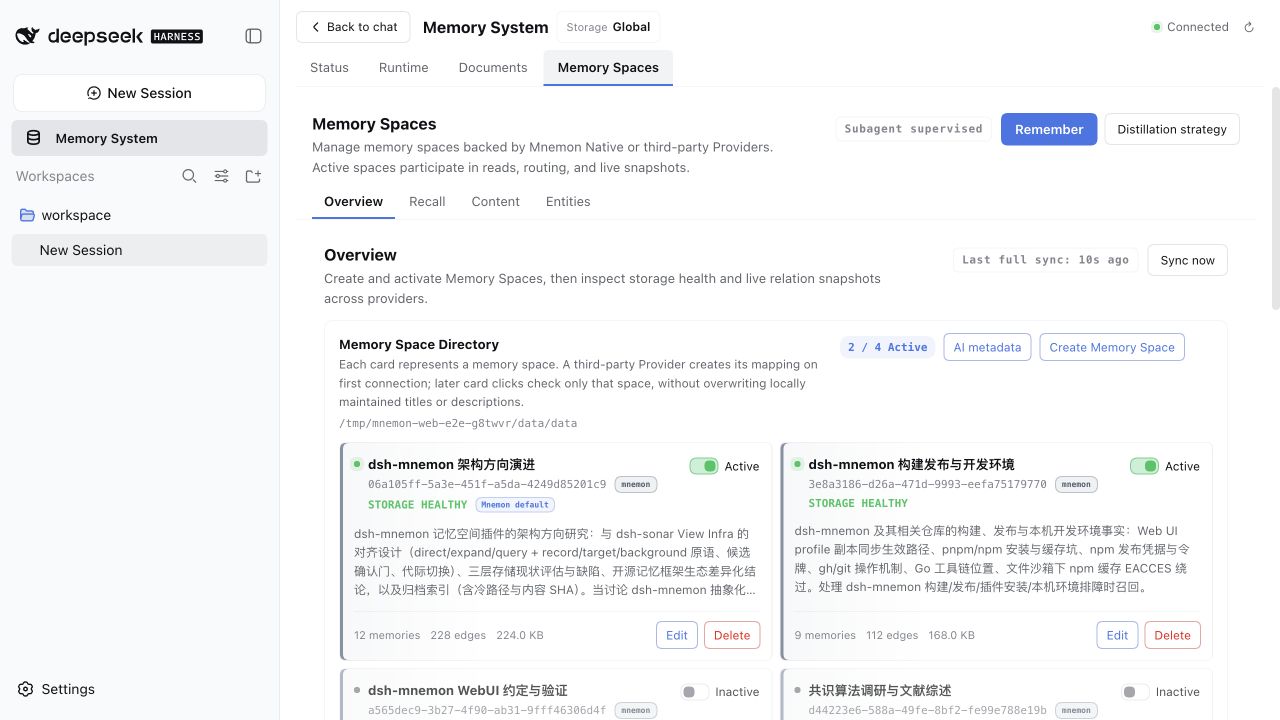Click the Mnemon default badge
This screenshot has width=1280, height=720.
[515, 504]
